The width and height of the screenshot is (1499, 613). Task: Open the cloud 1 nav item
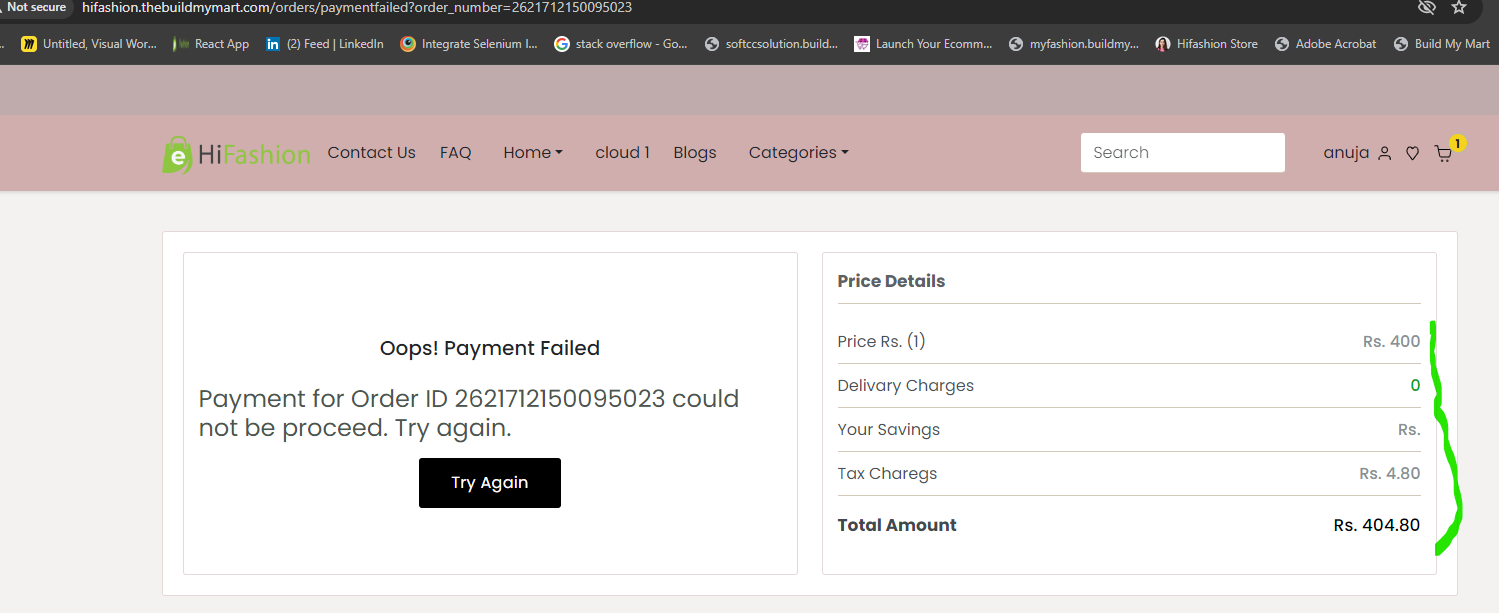point(622,153)
